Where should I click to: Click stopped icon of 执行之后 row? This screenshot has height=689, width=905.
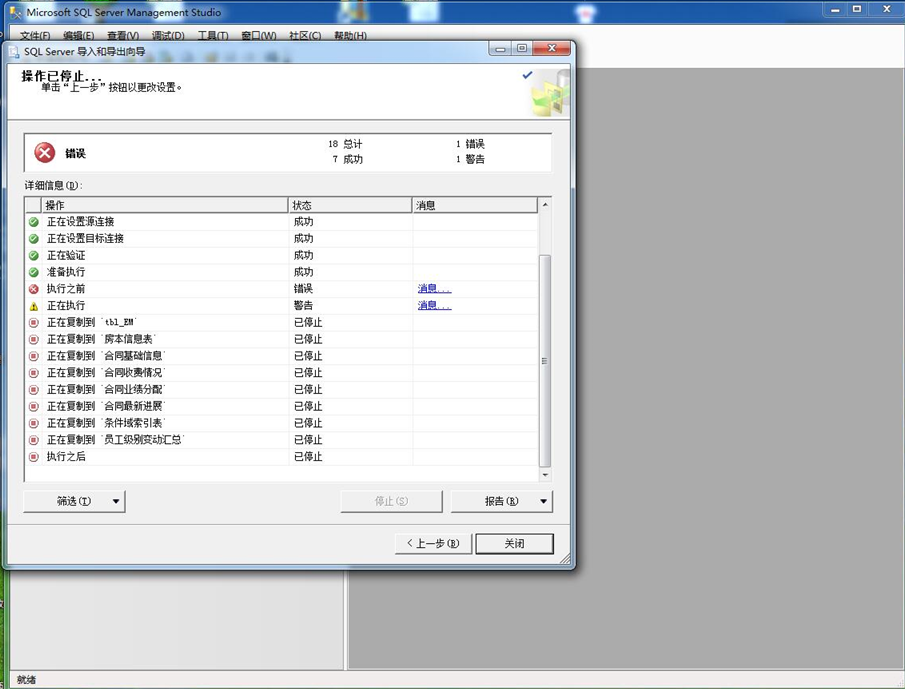coord(33,456)
